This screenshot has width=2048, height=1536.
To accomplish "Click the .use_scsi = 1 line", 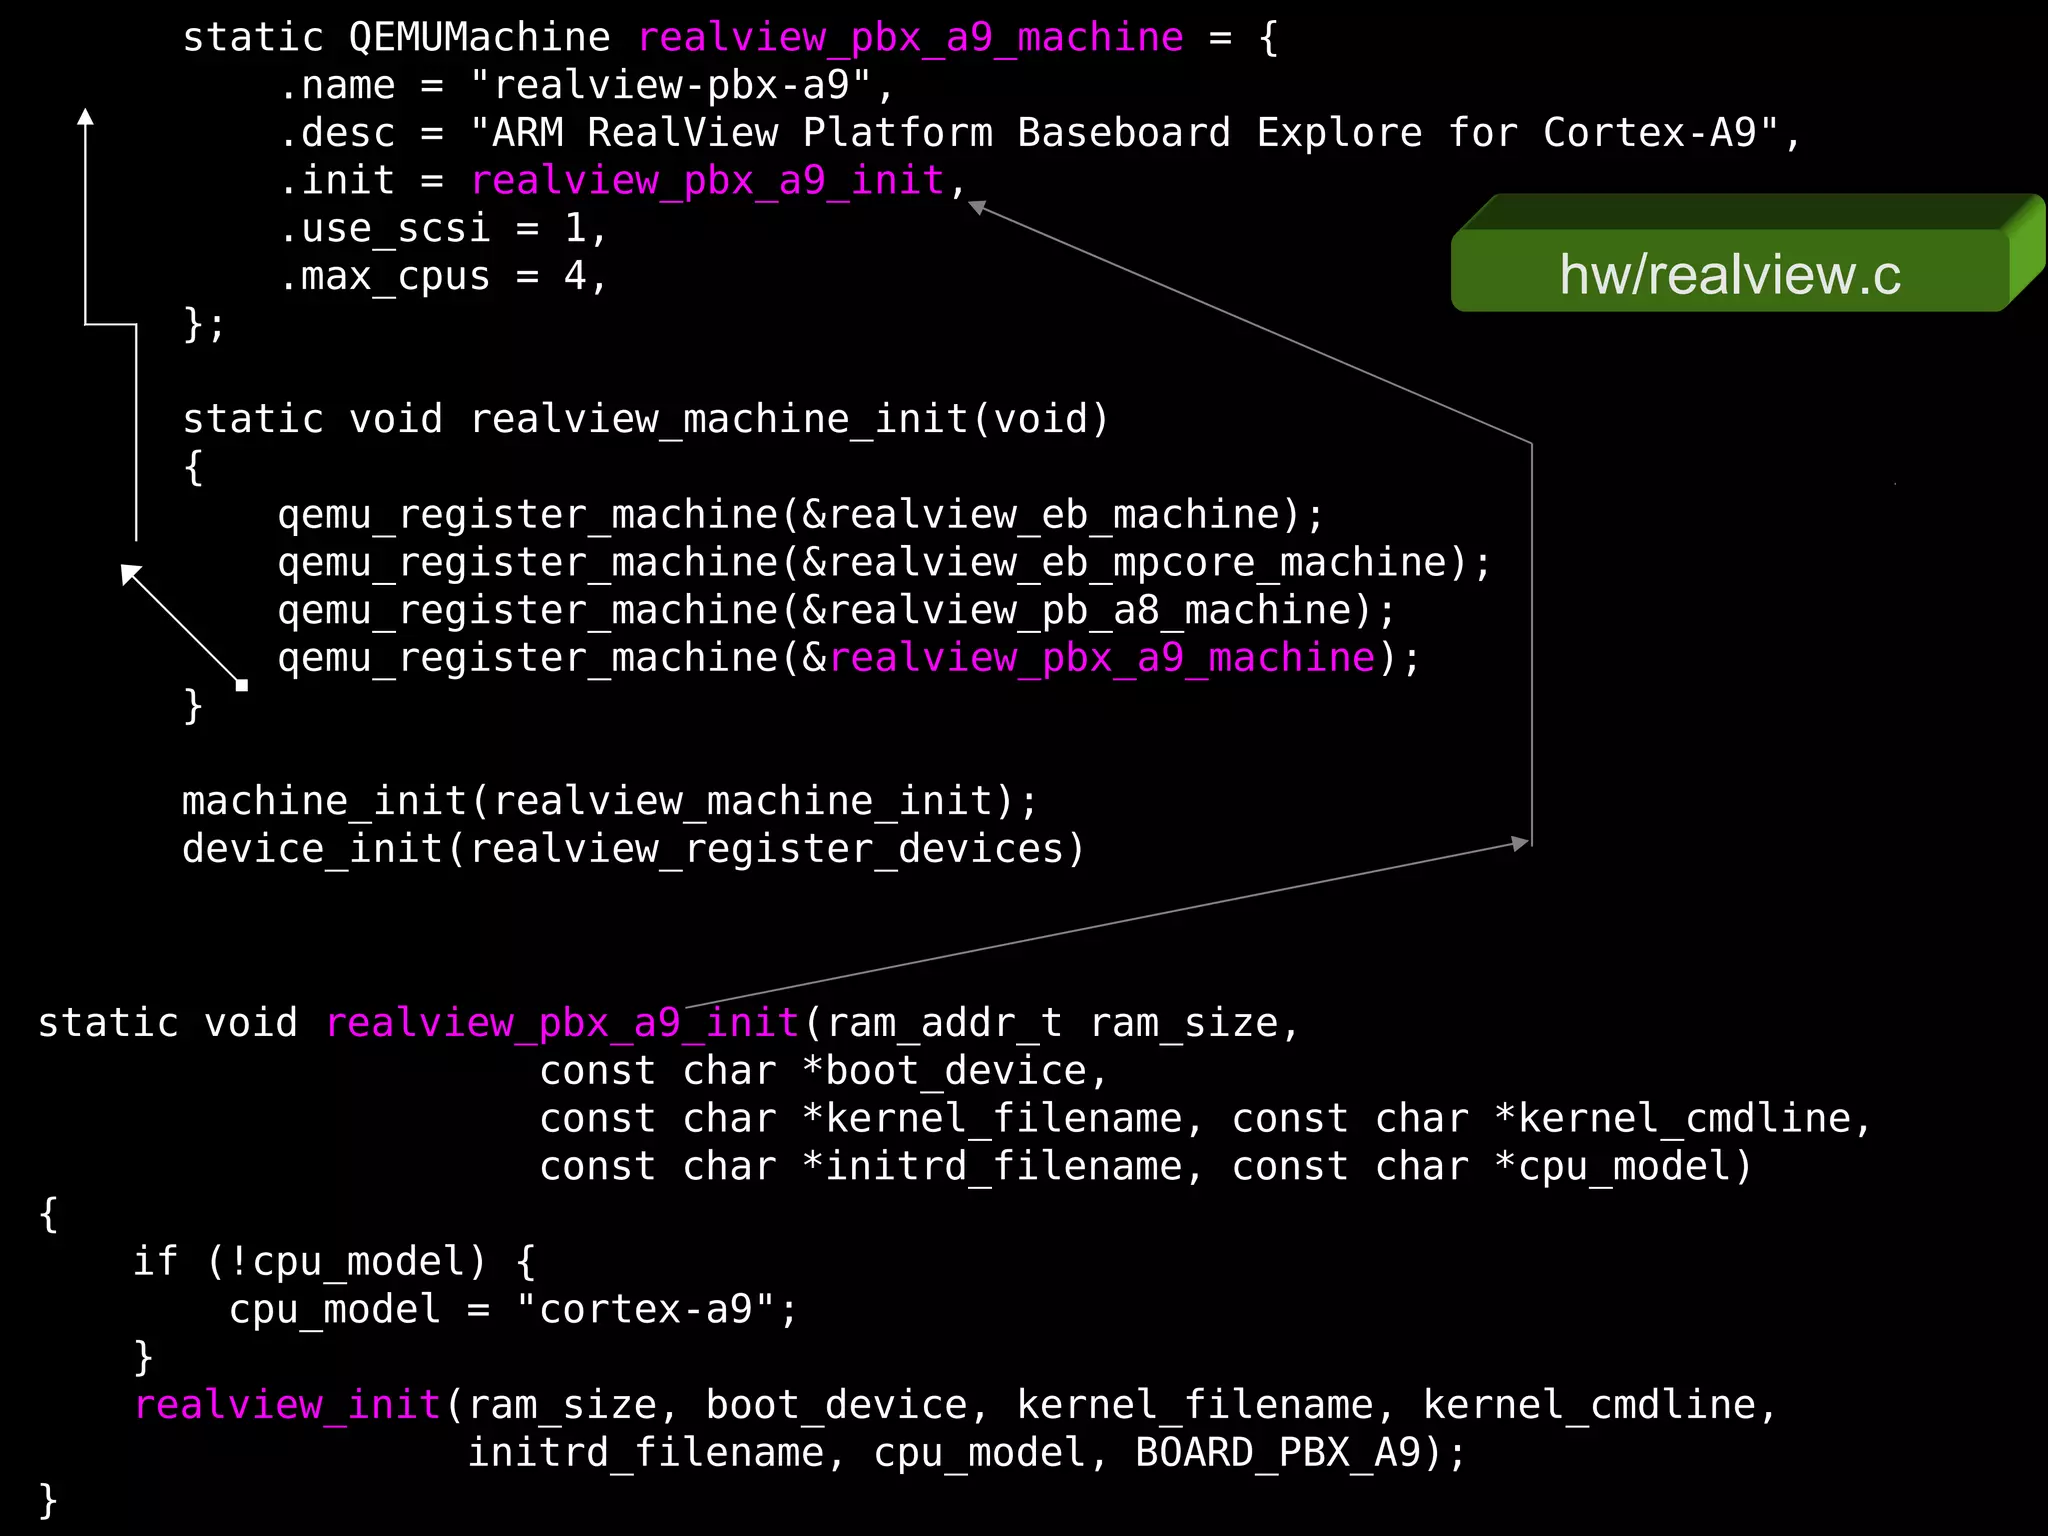I will click(443, 229).
